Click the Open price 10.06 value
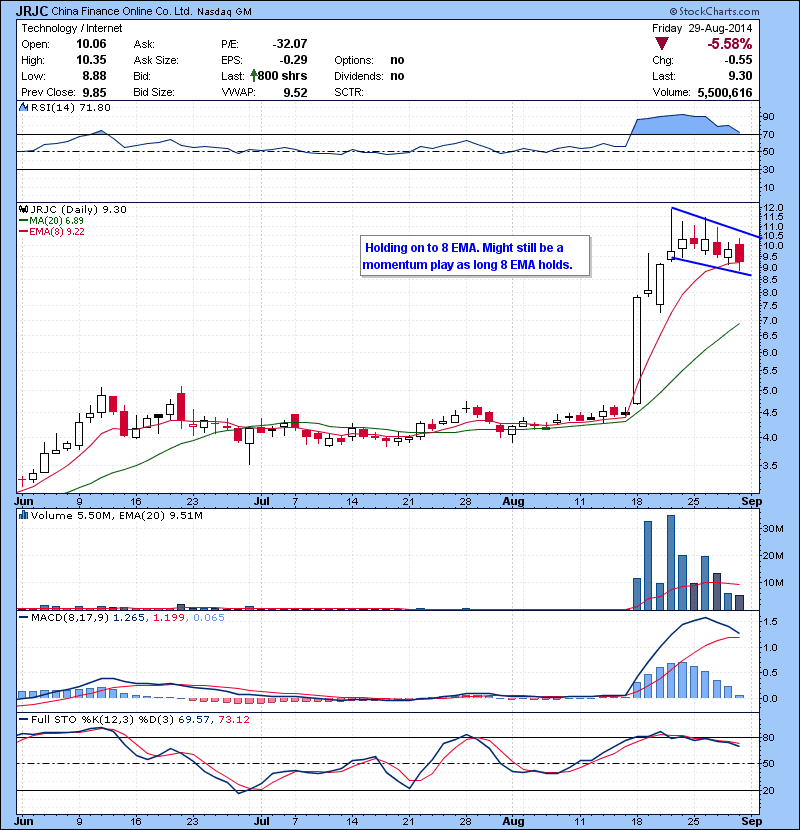800x830 pixels. 91,44
